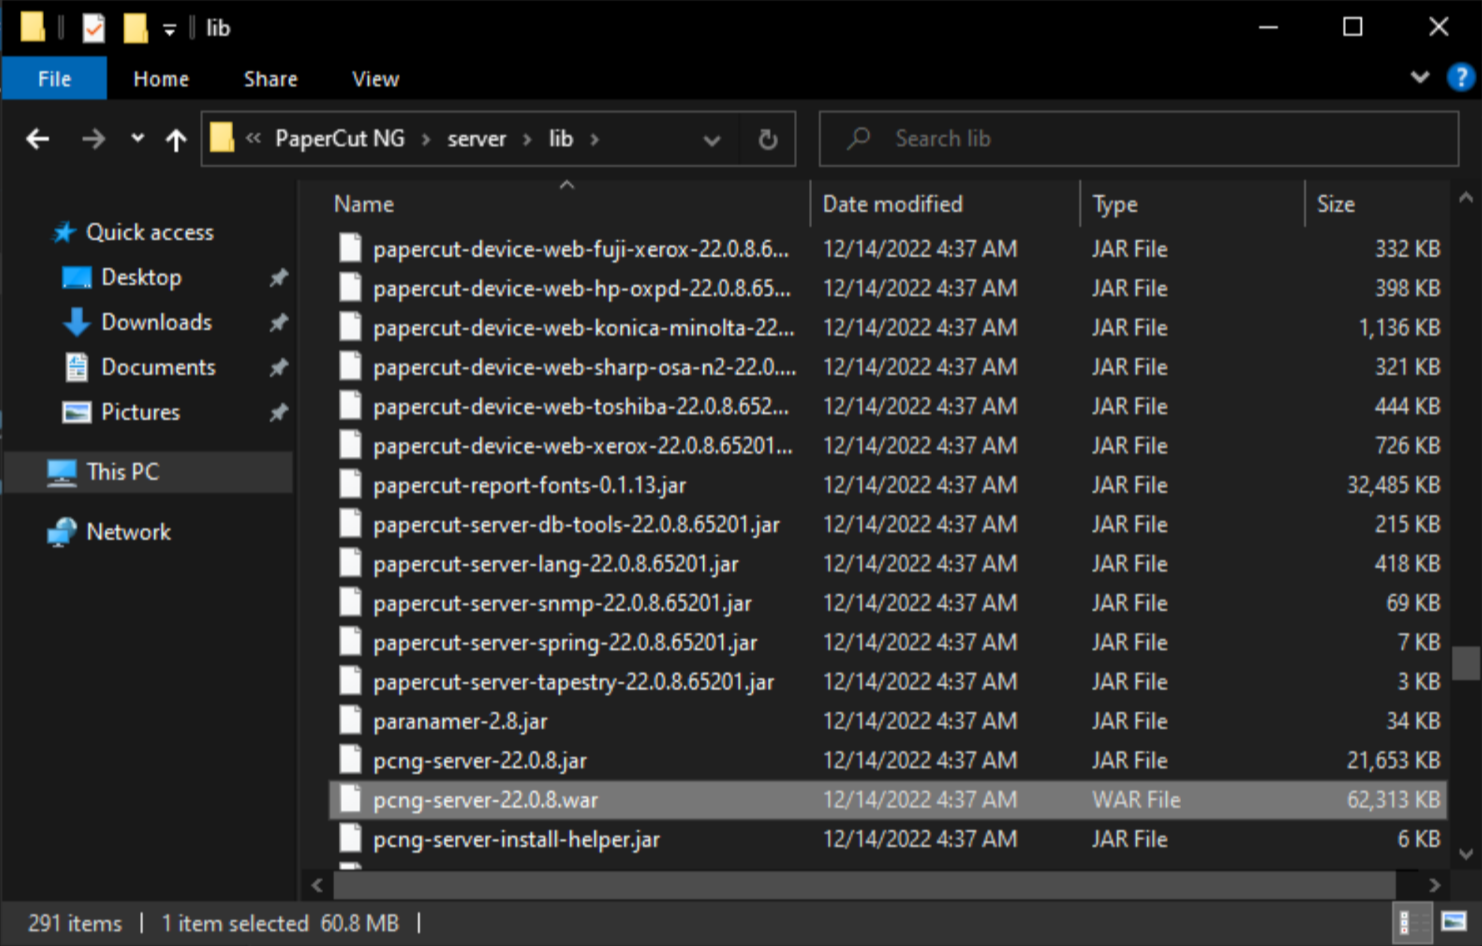Switch to large icons view layout icon

coord(1454,922)
